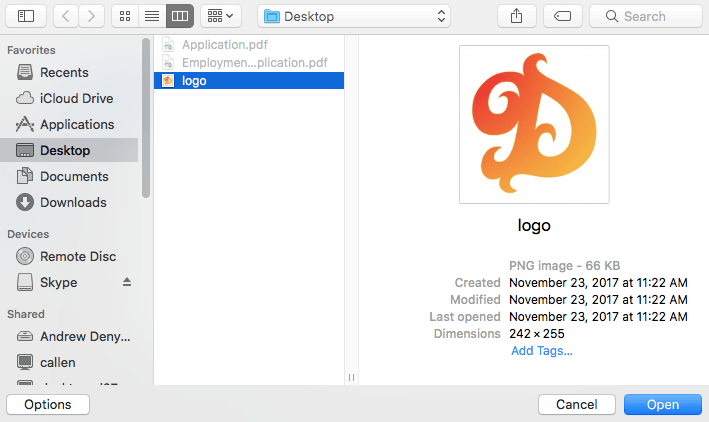Viewport: 709px width, 422px height.
Task: Click the 242 × 255 dimensions value
Action: coord(537,334)
